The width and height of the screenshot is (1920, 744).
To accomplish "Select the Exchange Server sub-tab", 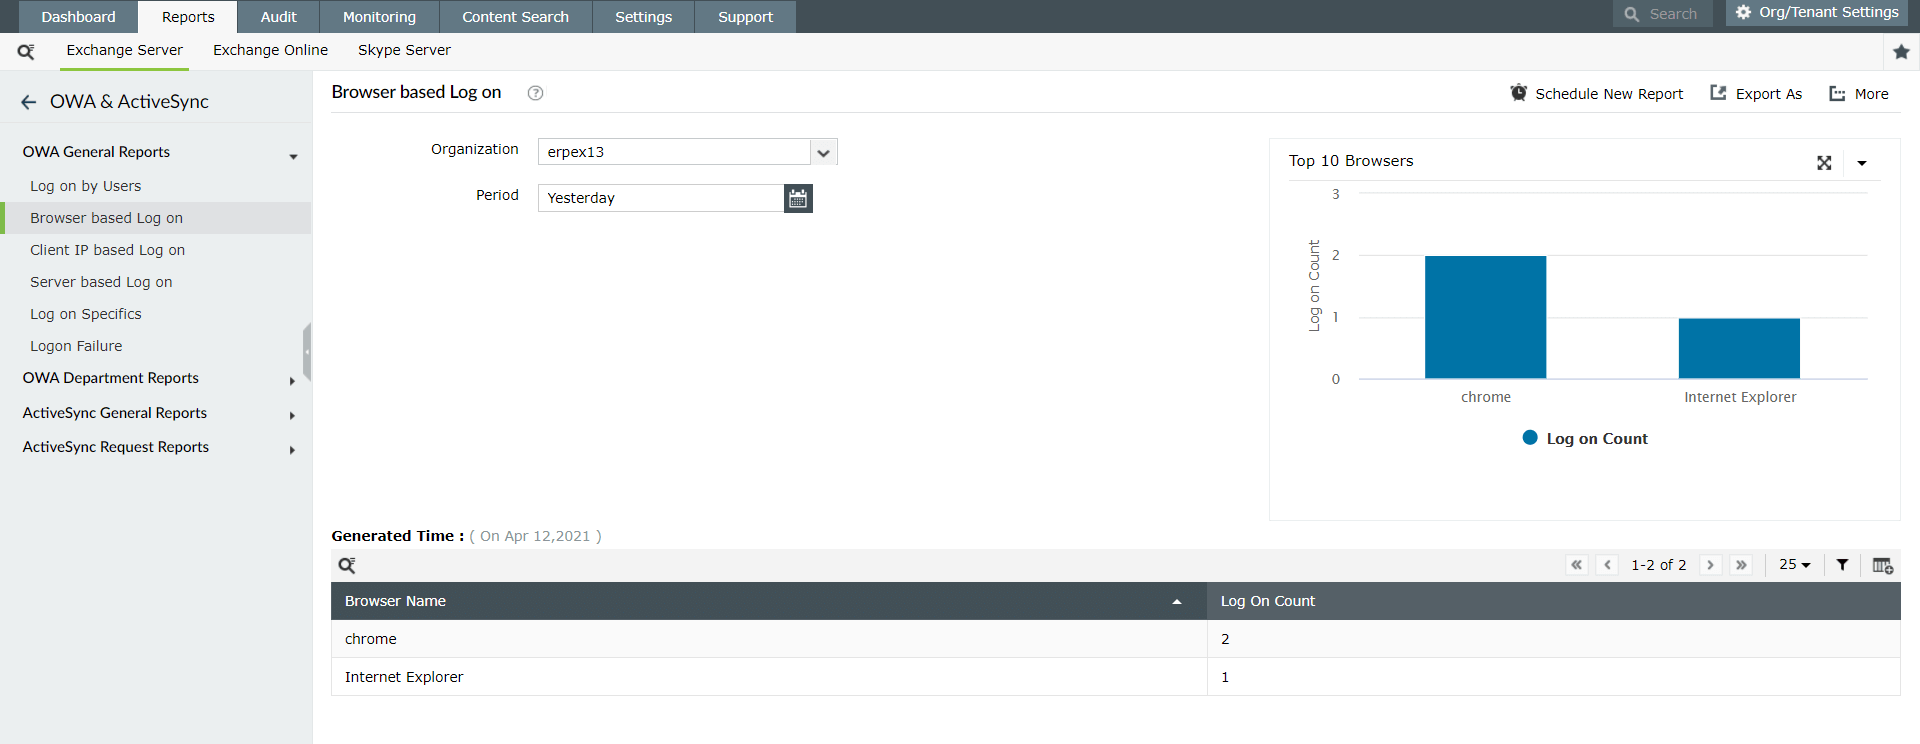I will click(x=124, y=51).
